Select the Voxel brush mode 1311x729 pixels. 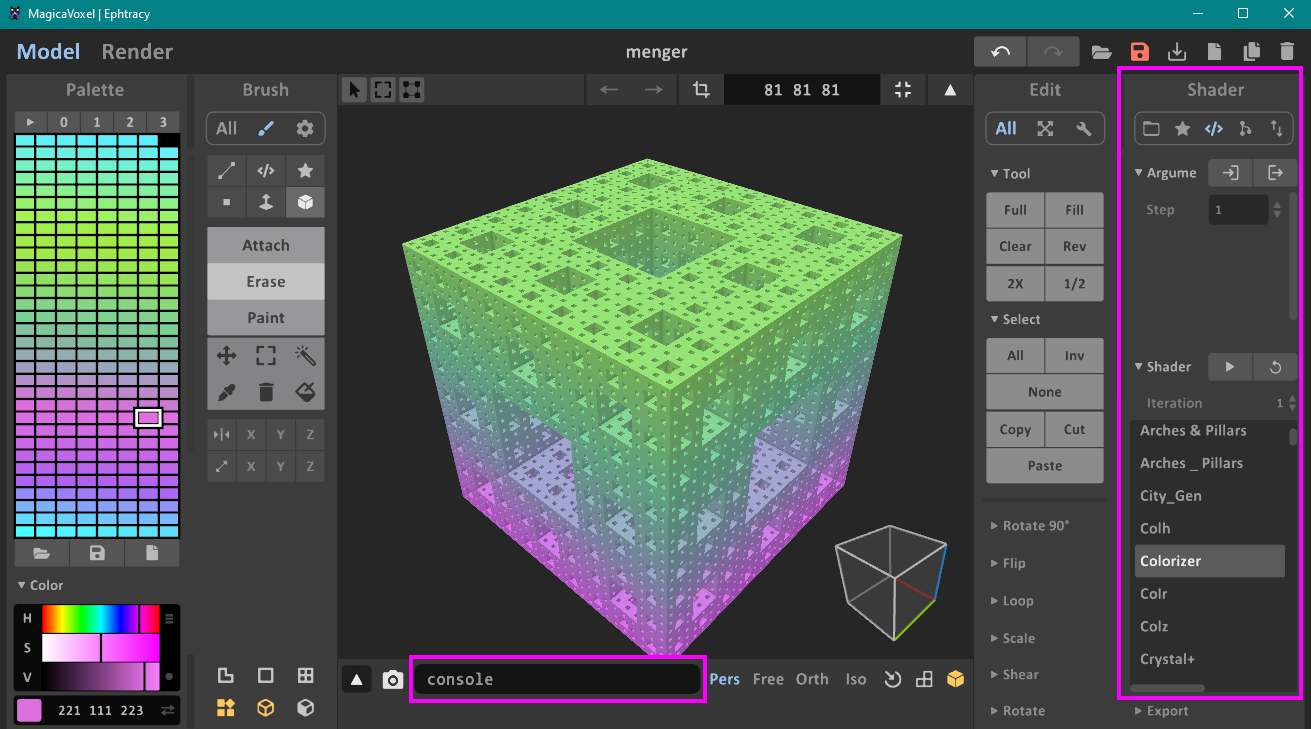pyautogui.click(x=305, y=202)
